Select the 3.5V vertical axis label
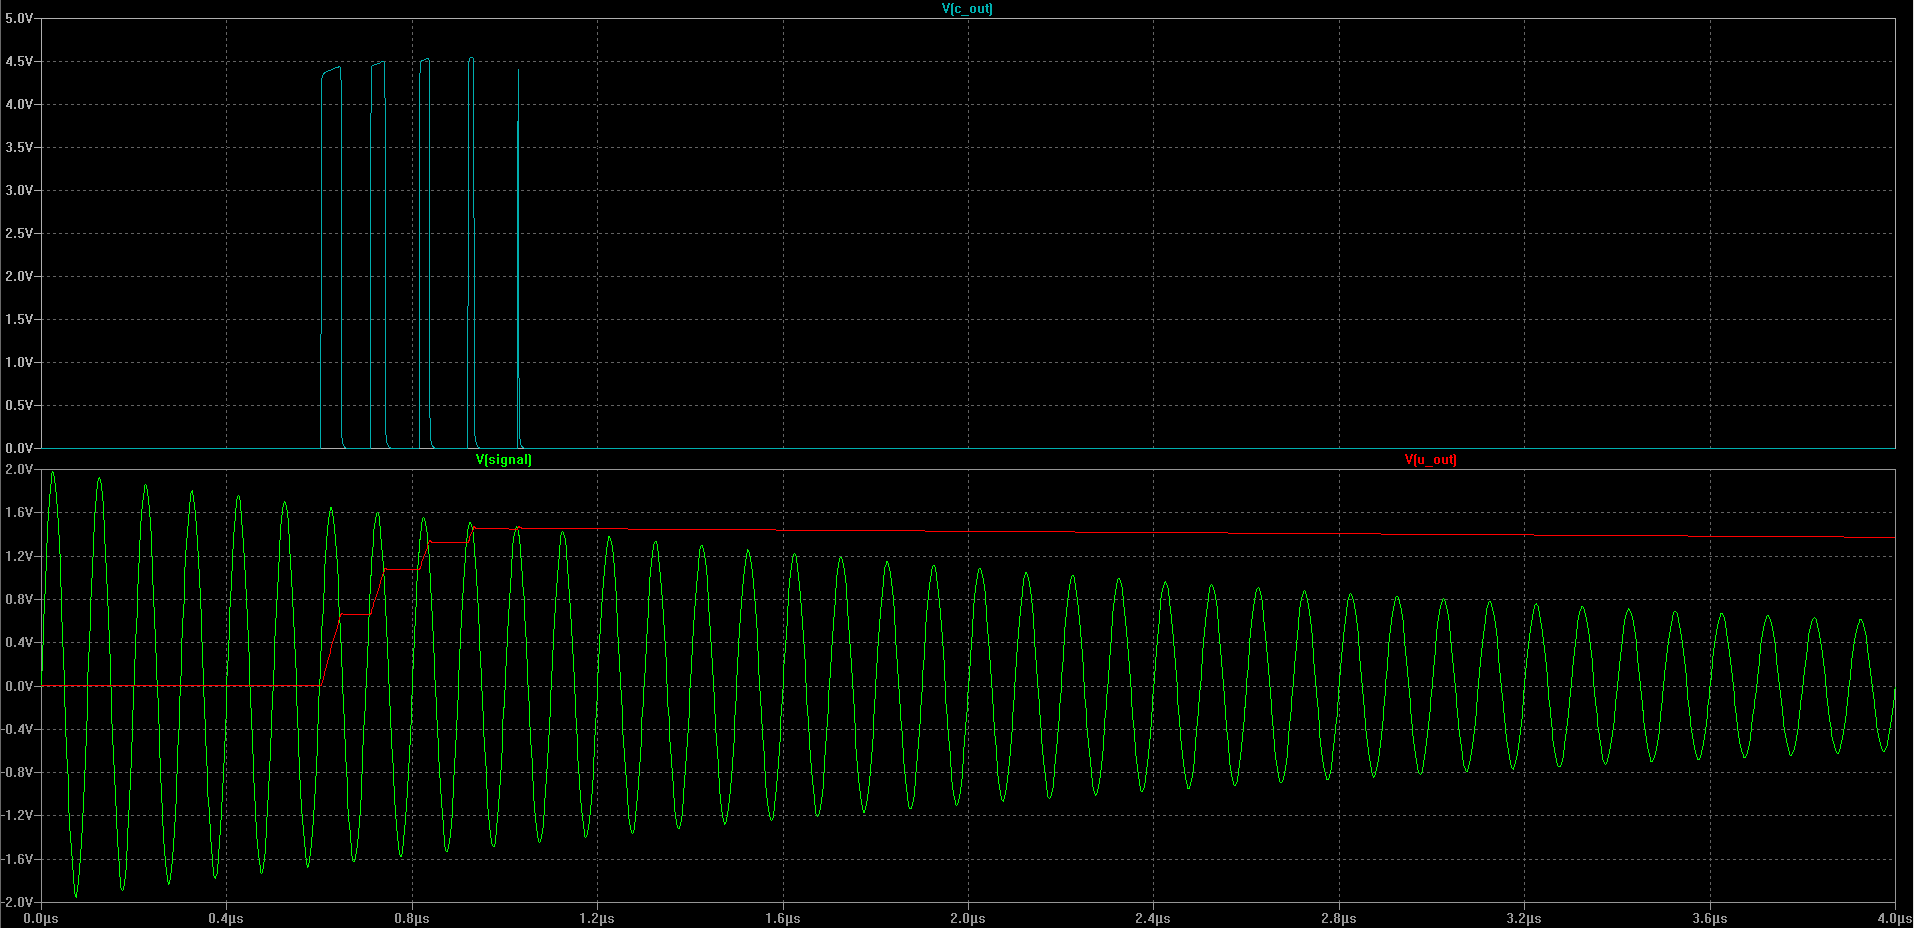This screenshot has width=1914, height=928. tap(18, 148)
